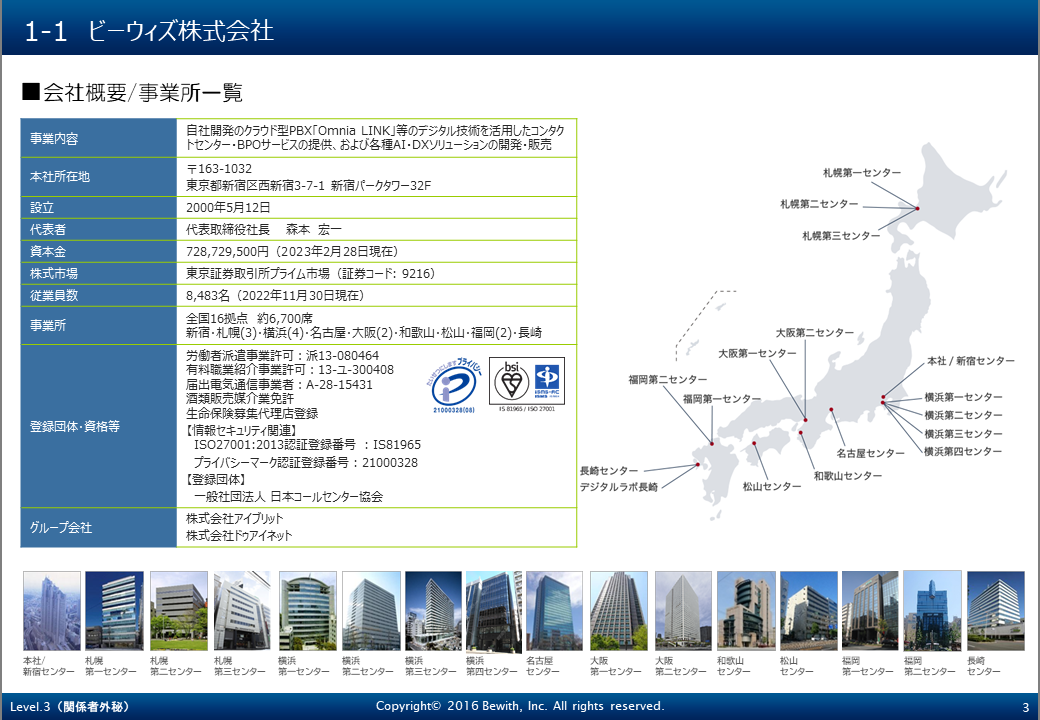This screenshot has width=1040, height=720.
Task: Select the 728,729,500円 capital value
Action: (228, 251)
